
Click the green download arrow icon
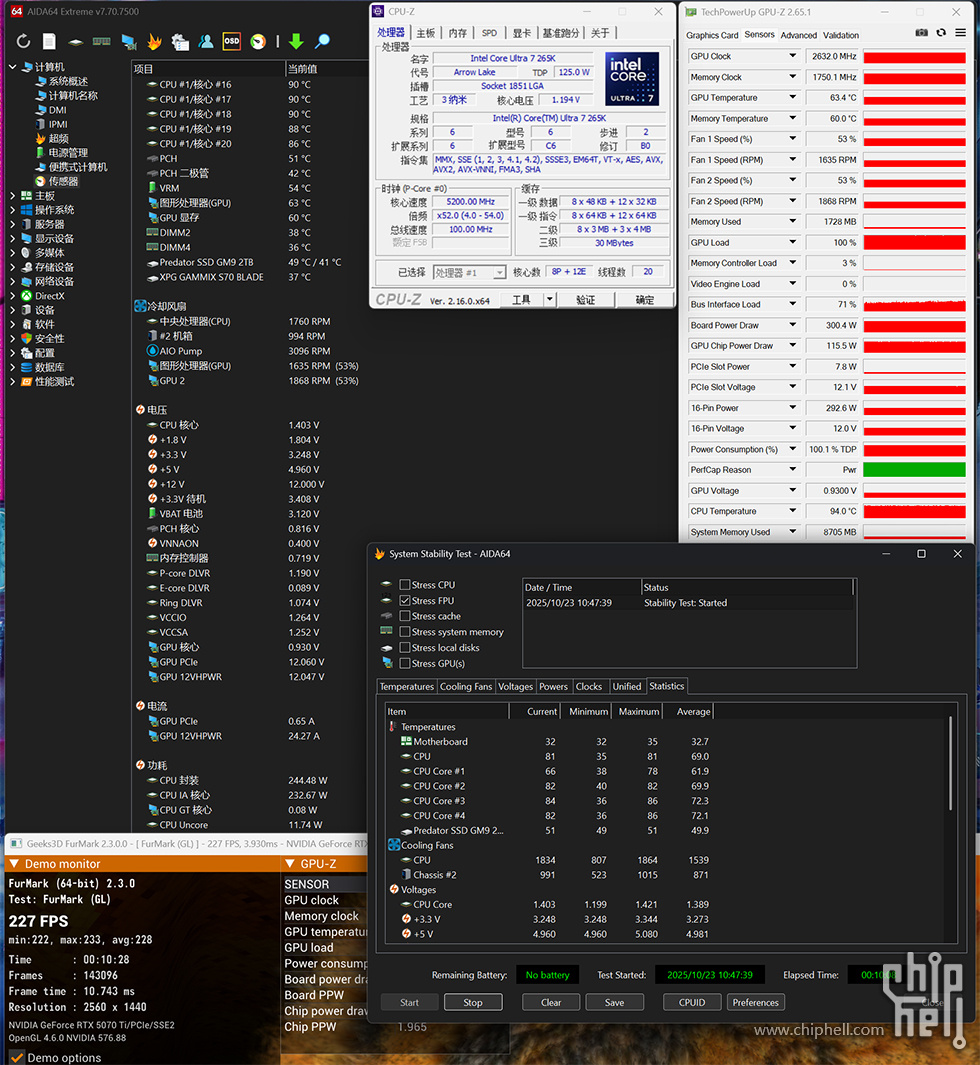(x=296, y=42)
